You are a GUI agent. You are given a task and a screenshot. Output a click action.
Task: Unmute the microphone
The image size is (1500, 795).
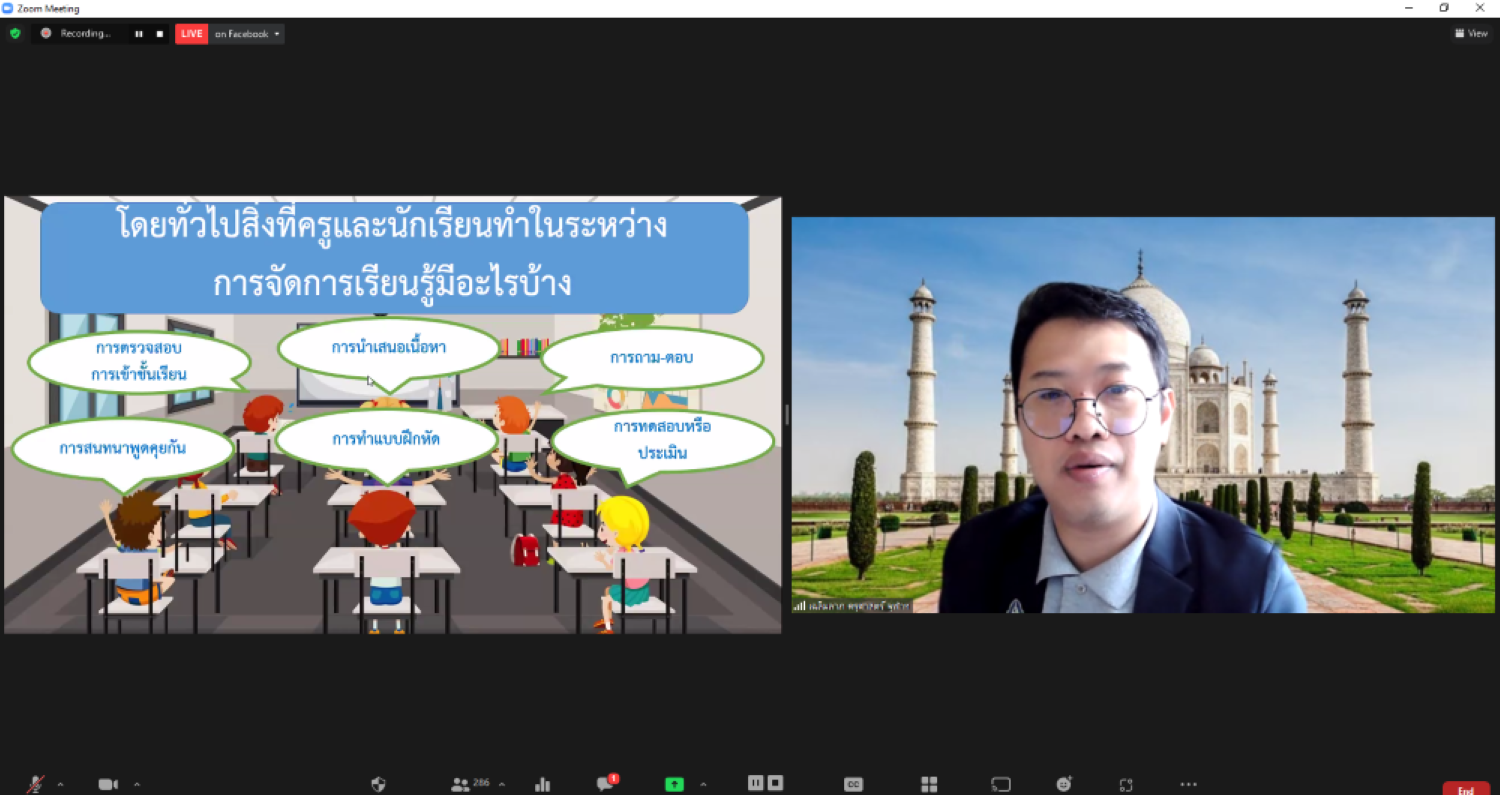point(36,784)
